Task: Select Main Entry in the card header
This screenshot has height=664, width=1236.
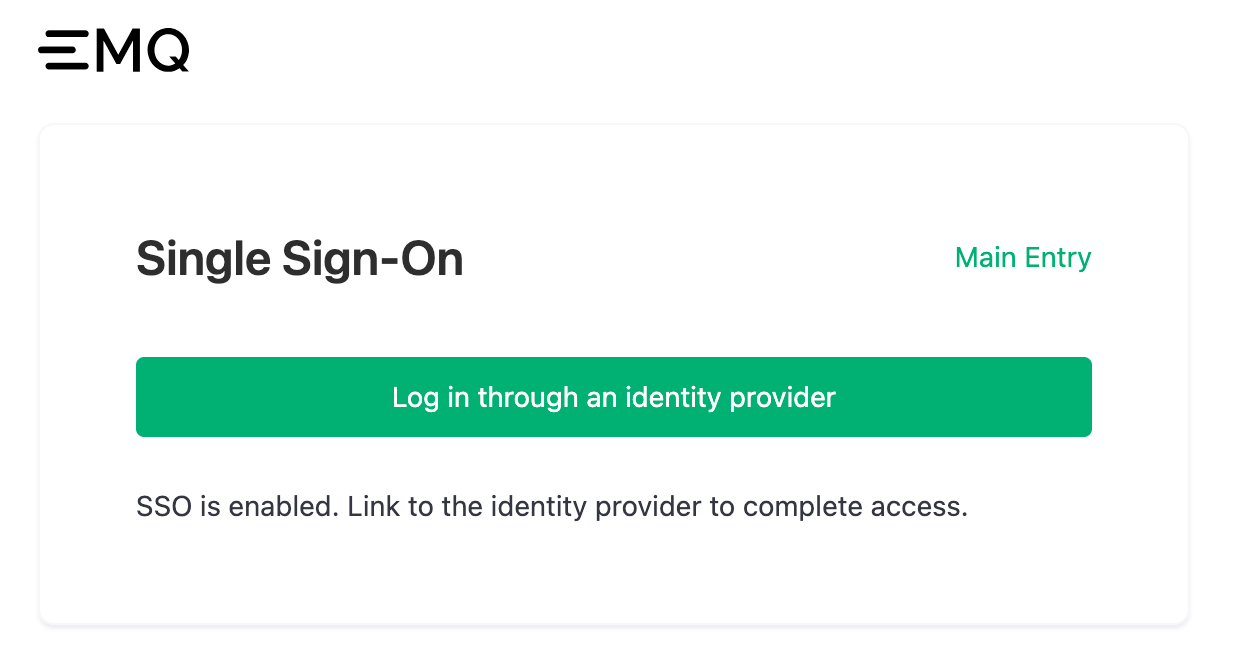Action: (1023, 258)
